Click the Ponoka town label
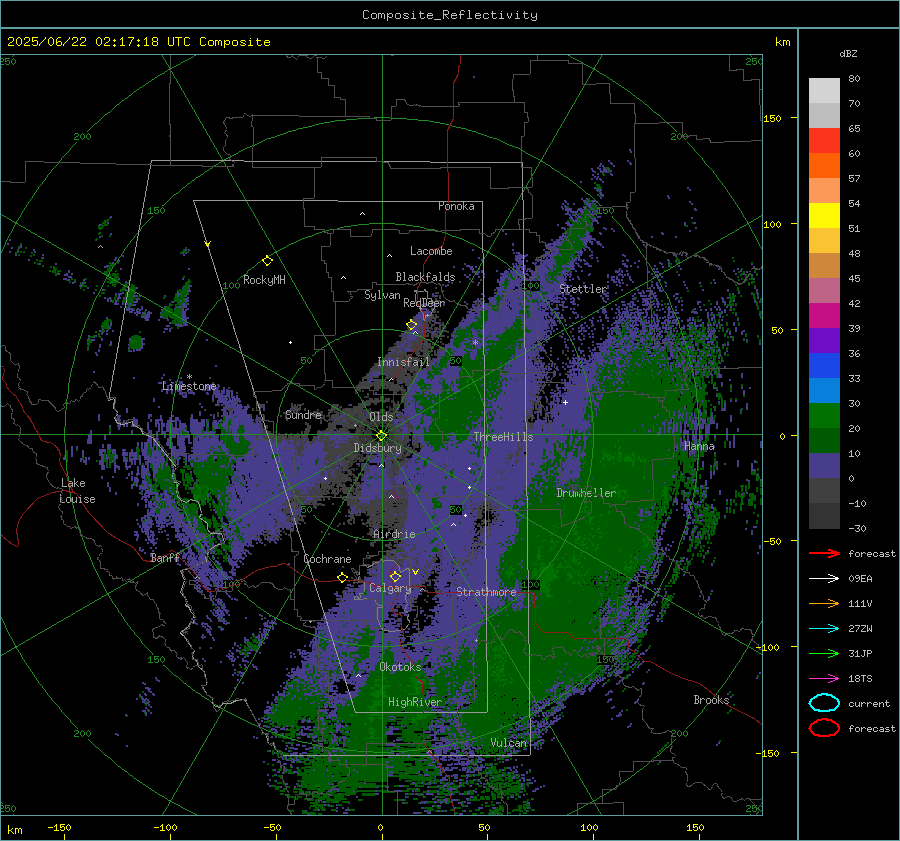The image size is (900, 841). (x=456, y=206)
